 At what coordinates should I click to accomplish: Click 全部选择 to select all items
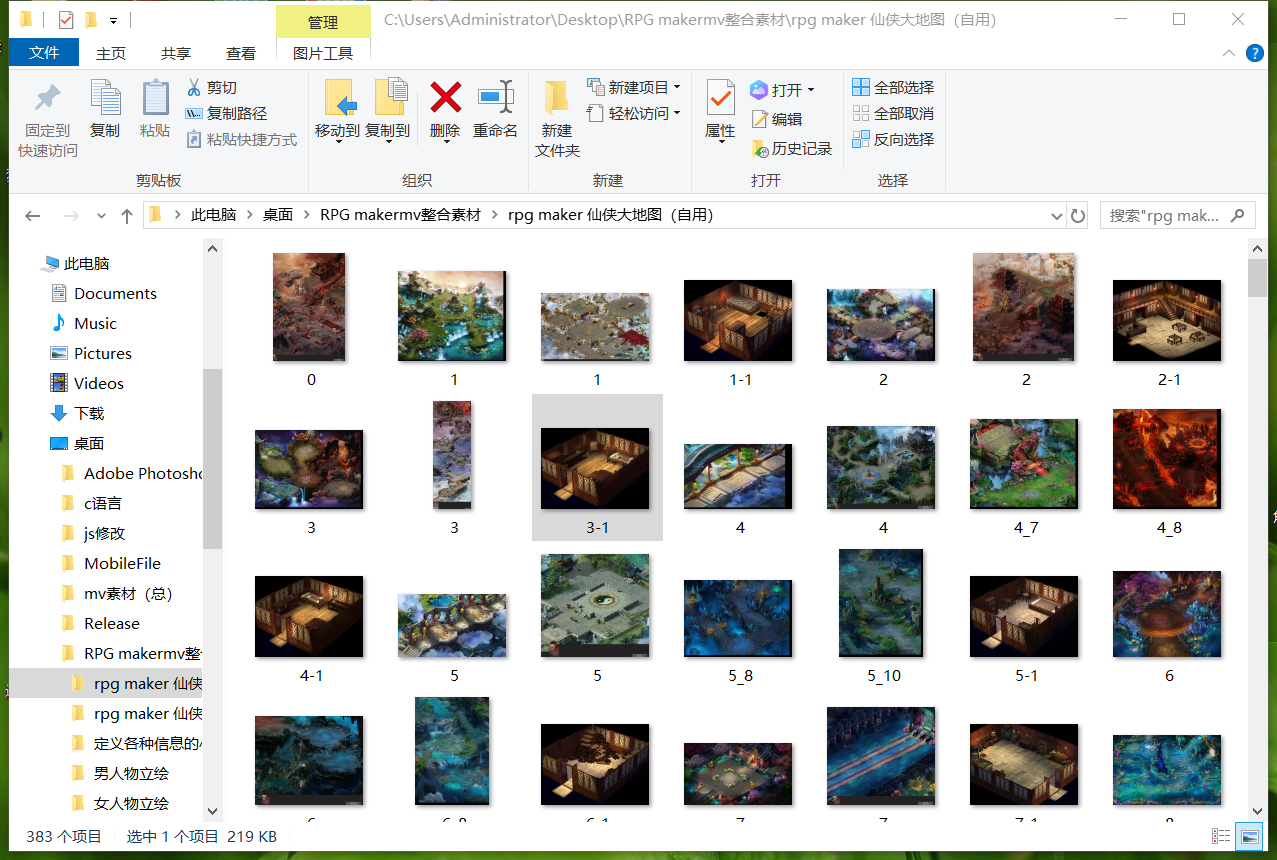coord(893,88)
